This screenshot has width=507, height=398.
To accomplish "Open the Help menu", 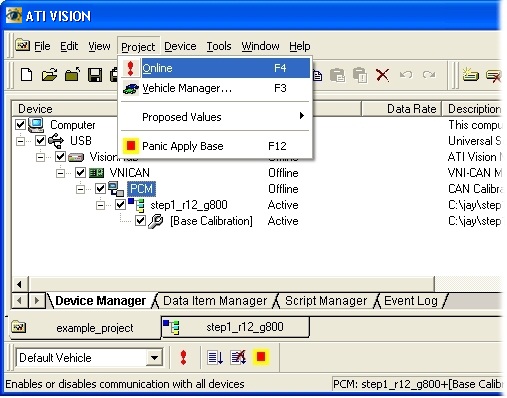I will pyautogui.click(x=300, y=46).
